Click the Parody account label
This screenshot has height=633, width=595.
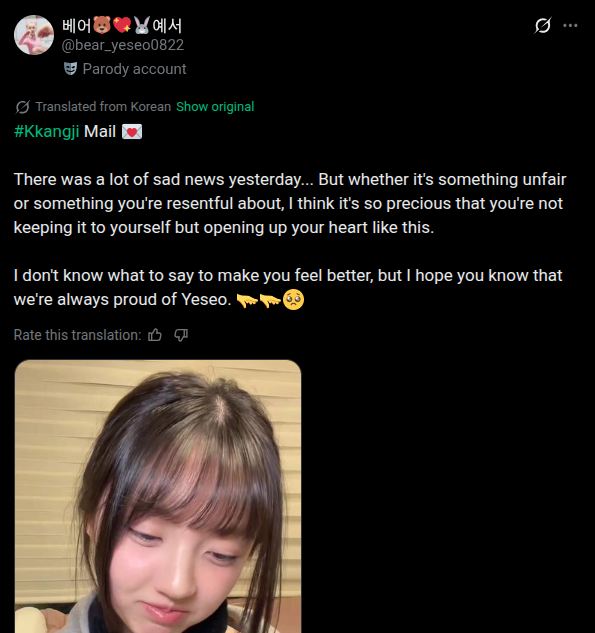[x=134, y=69]
